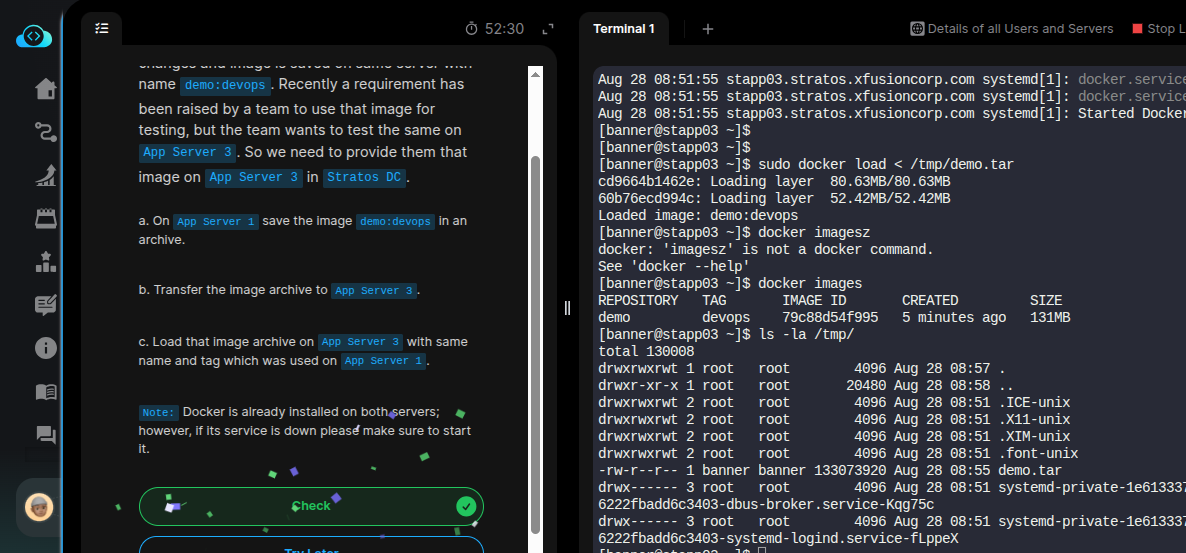Click the globe icon beside Details link
Image resolution: width=1186 pixels, height=553 pixels.
tap(917, 29)
